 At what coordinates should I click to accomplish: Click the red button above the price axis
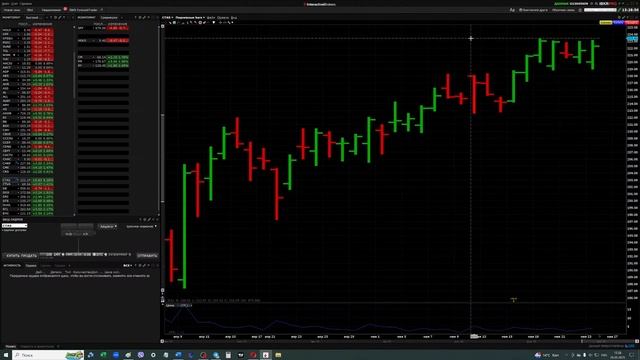click(x=632, y=22)
